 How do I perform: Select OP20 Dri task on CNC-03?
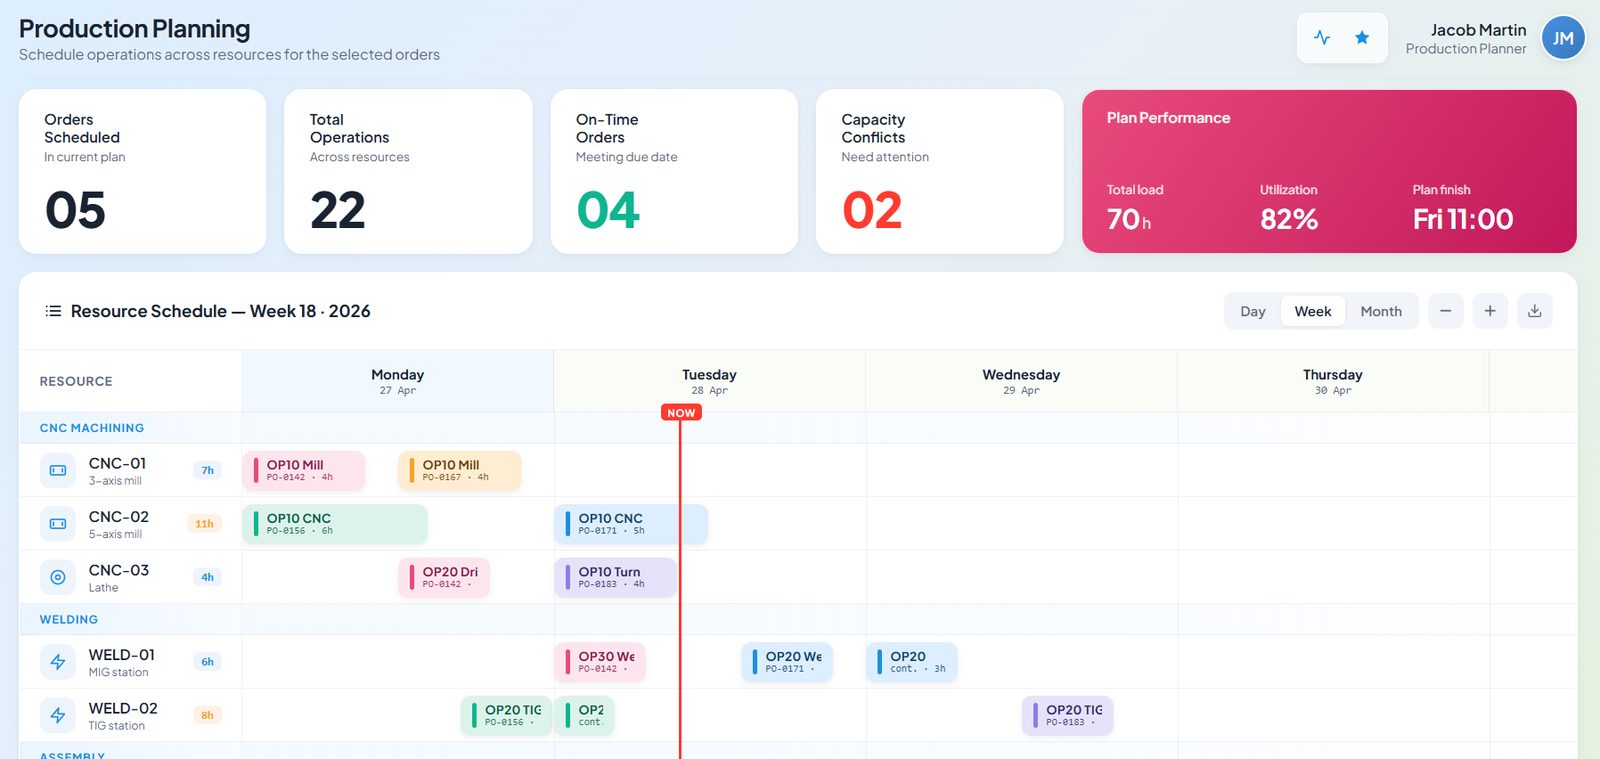444,577
